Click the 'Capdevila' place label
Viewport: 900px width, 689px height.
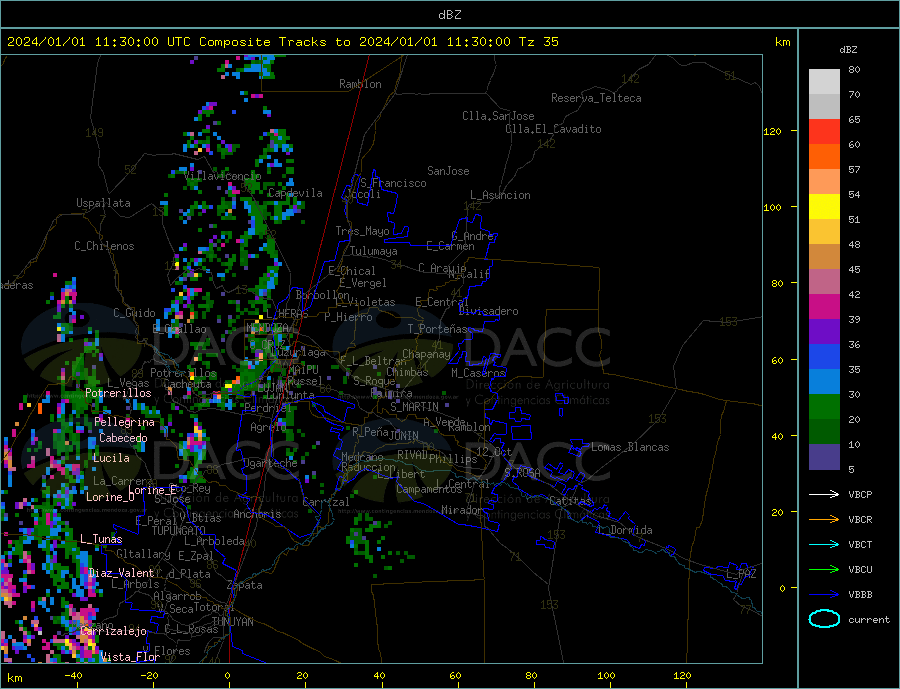pyautogui.click(x=295, y=193)
